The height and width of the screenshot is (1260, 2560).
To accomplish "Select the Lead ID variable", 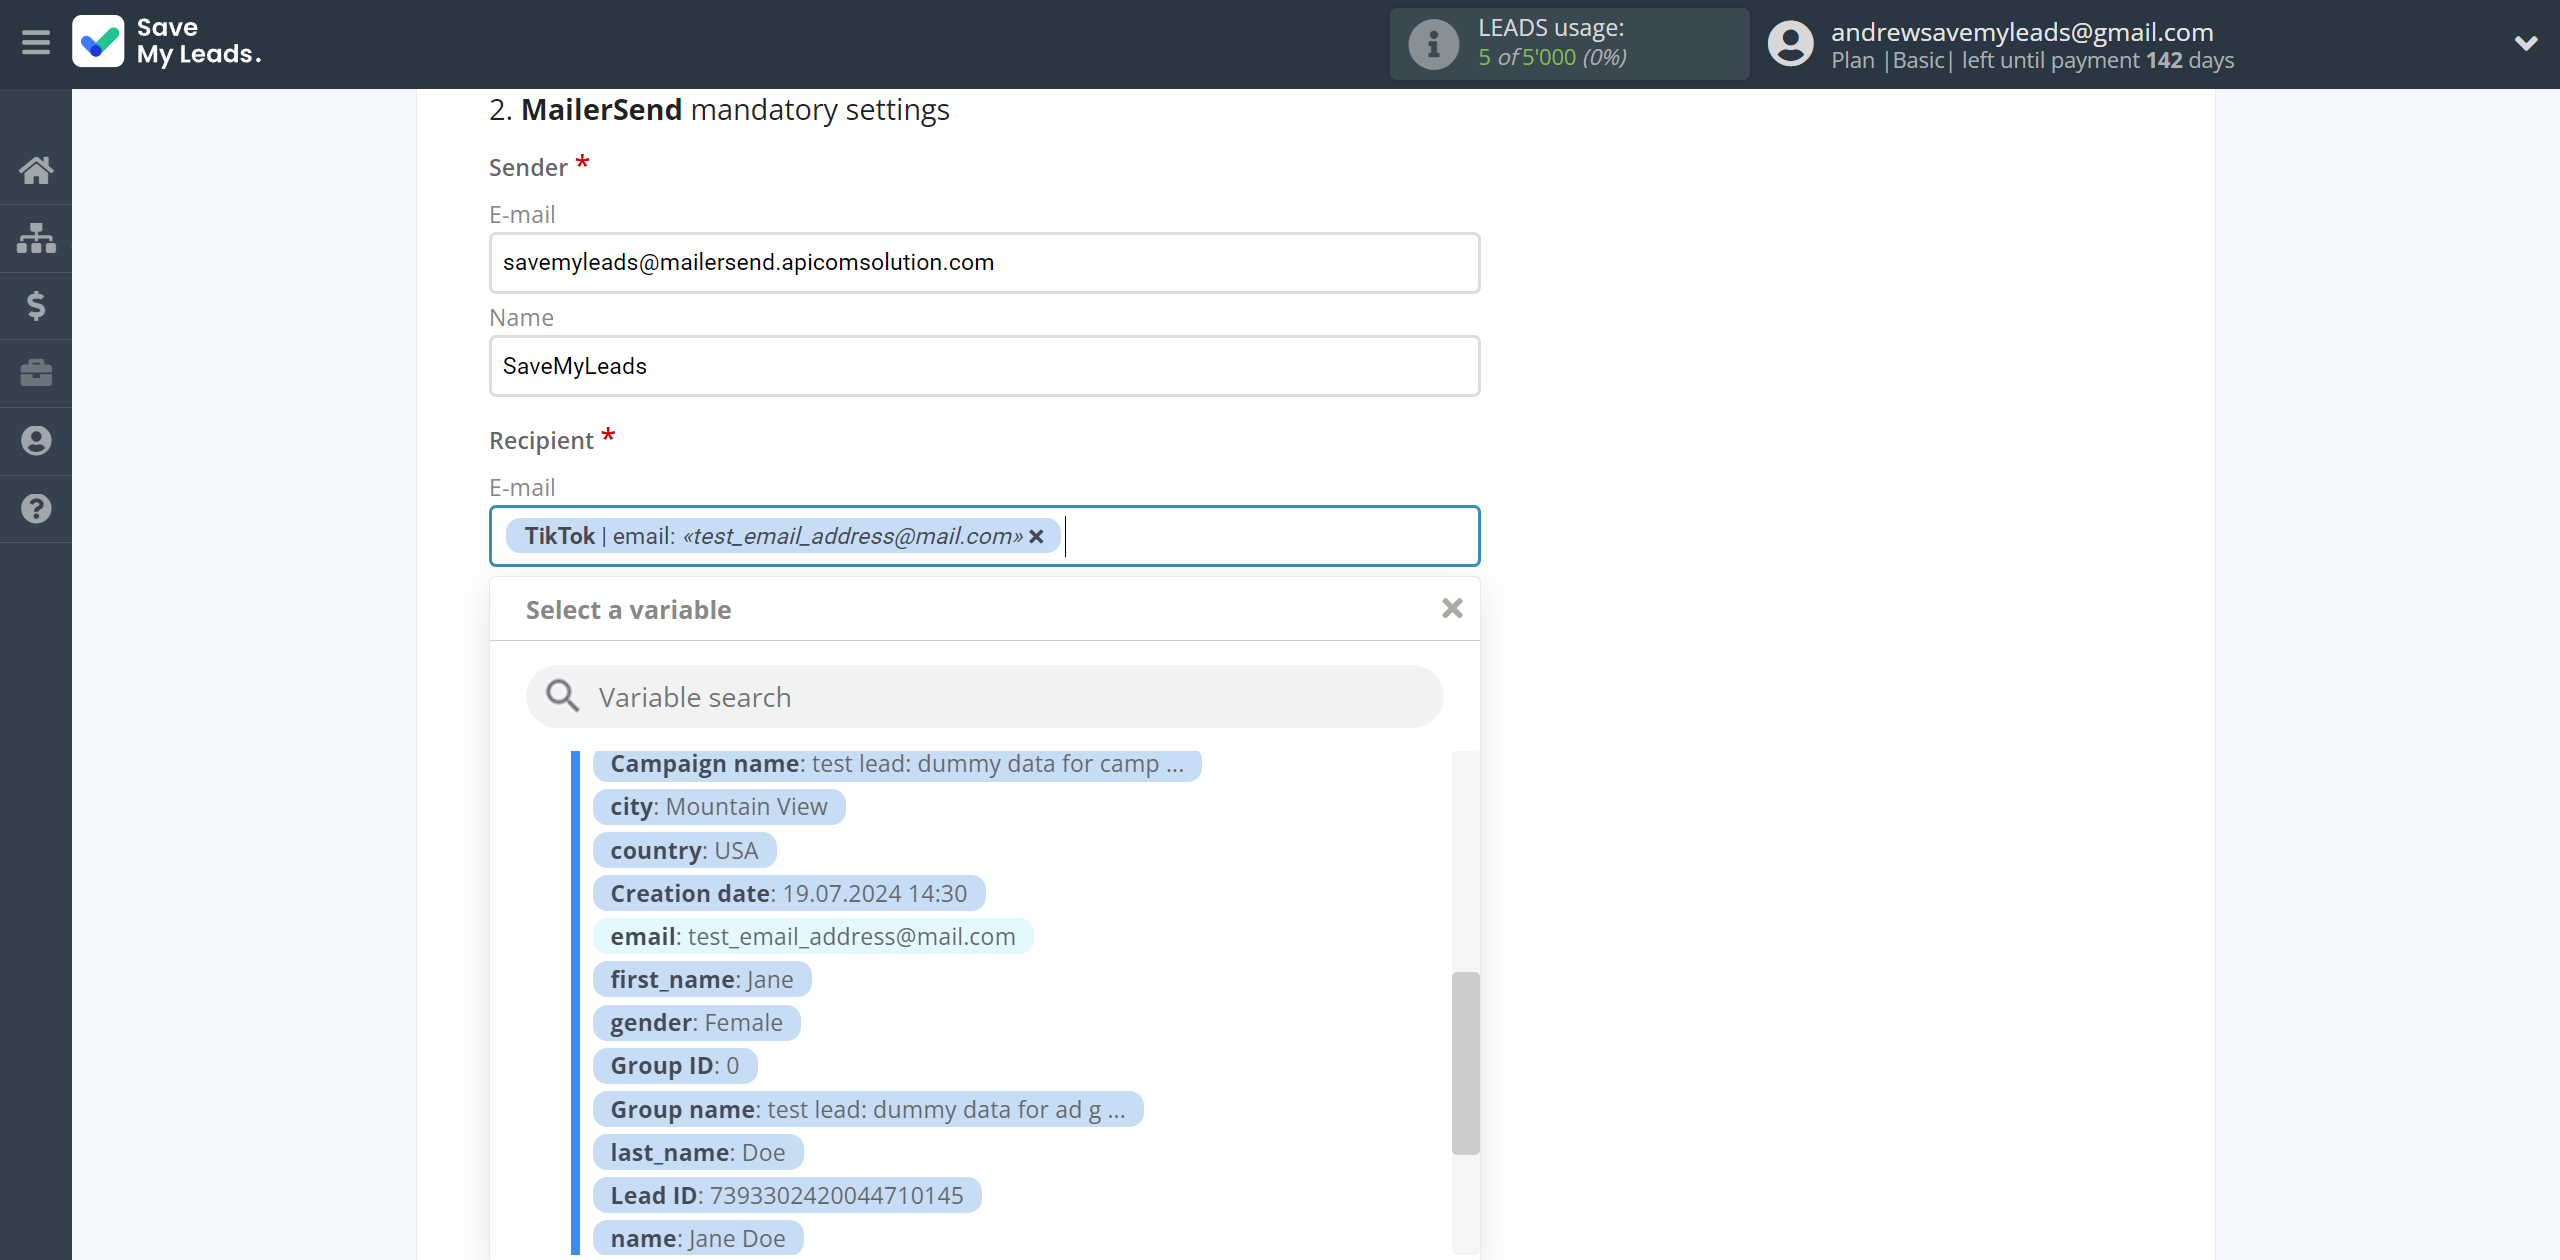I will click(787, 1196).
